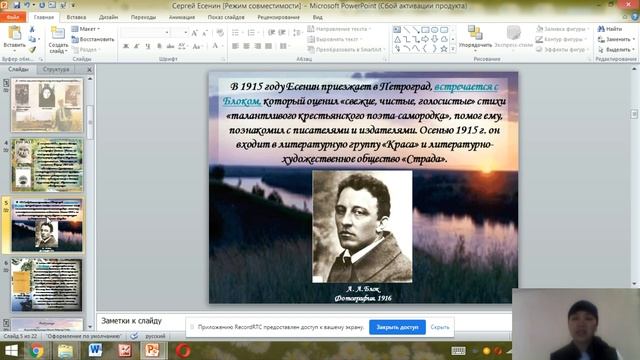This screenshot has height=360, width=640.
Task: Click the 'встречается с Блоком' hyperlink
Action: (466, 87)
